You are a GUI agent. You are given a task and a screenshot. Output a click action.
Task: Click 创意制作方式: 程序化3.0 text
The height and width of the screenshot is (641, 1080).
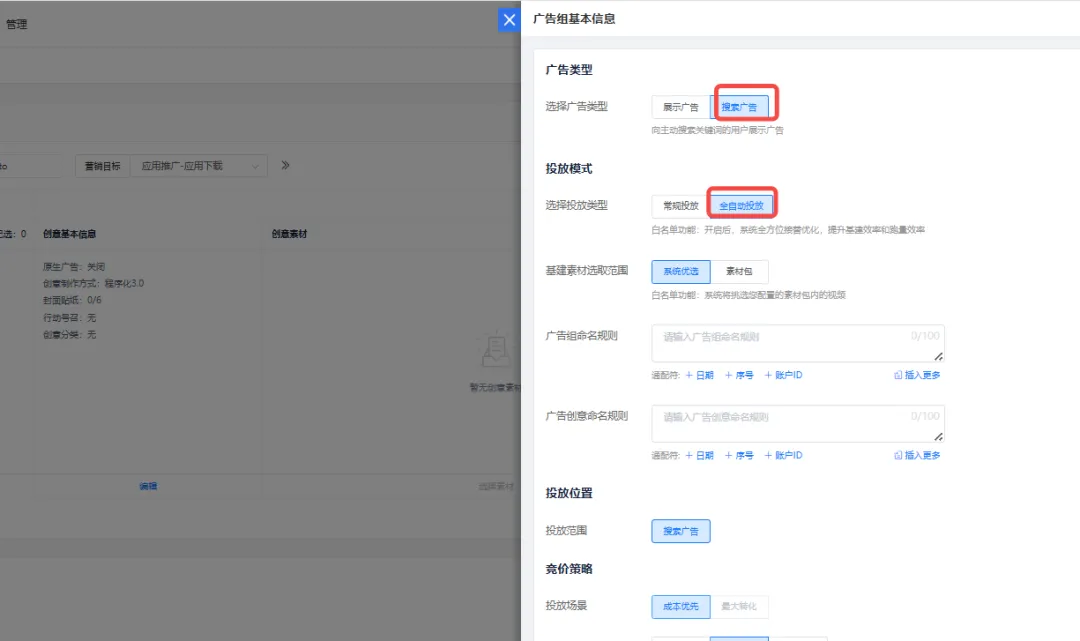click(94, 283)
